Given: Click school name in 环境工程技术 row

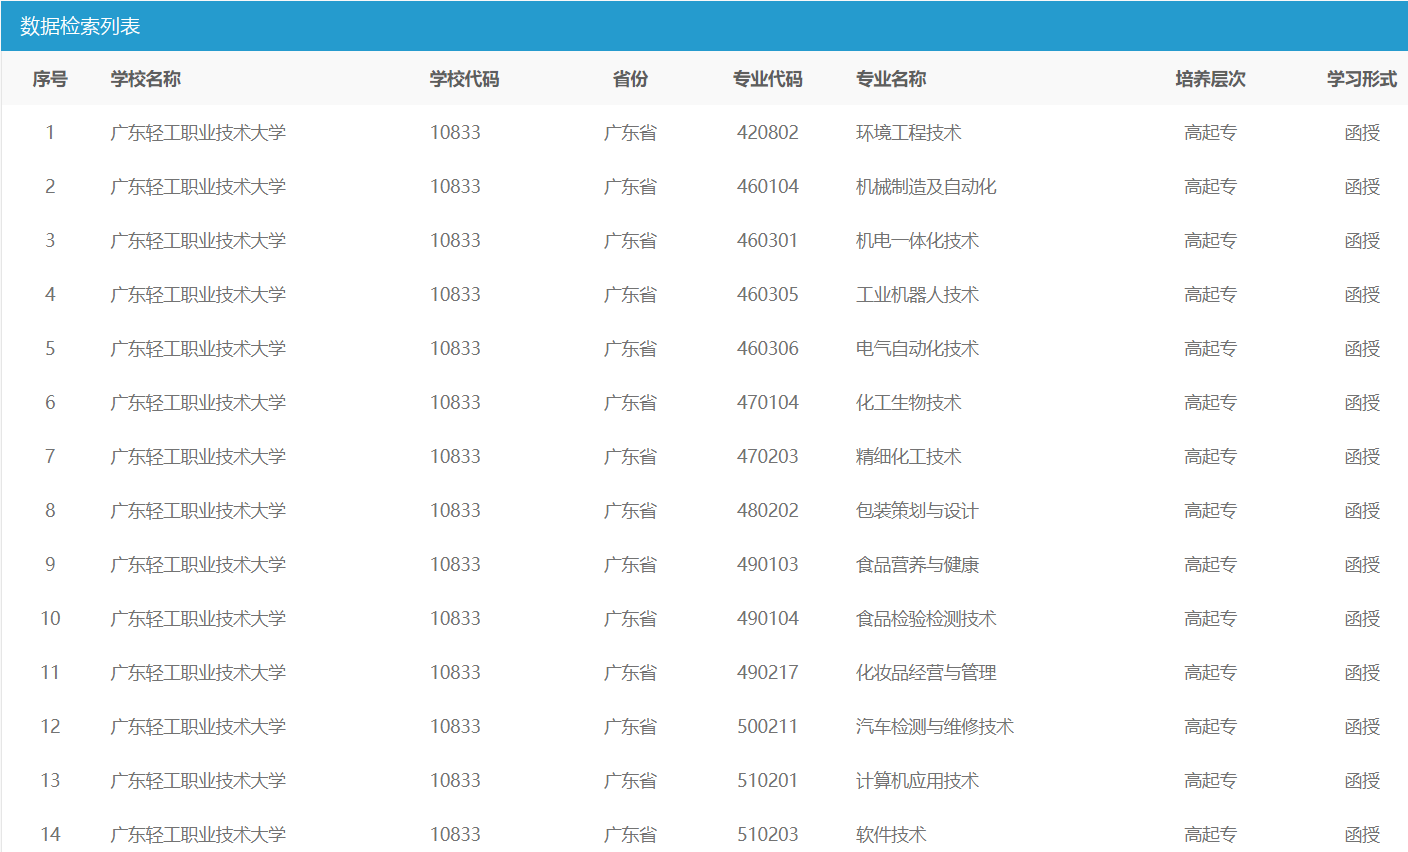Looking at the screenshot, I should (198, 133).
